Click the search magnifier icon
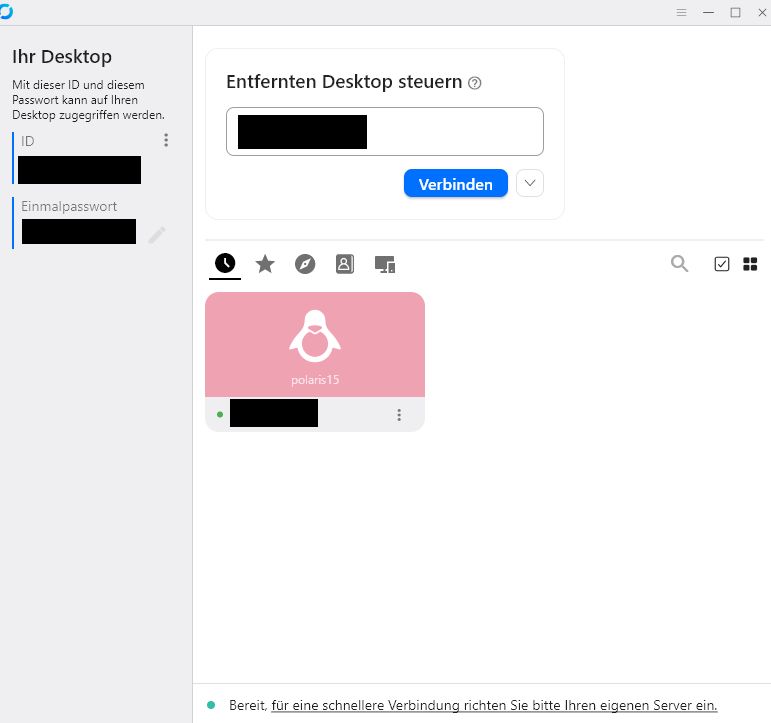 click(x=680, y=264)
